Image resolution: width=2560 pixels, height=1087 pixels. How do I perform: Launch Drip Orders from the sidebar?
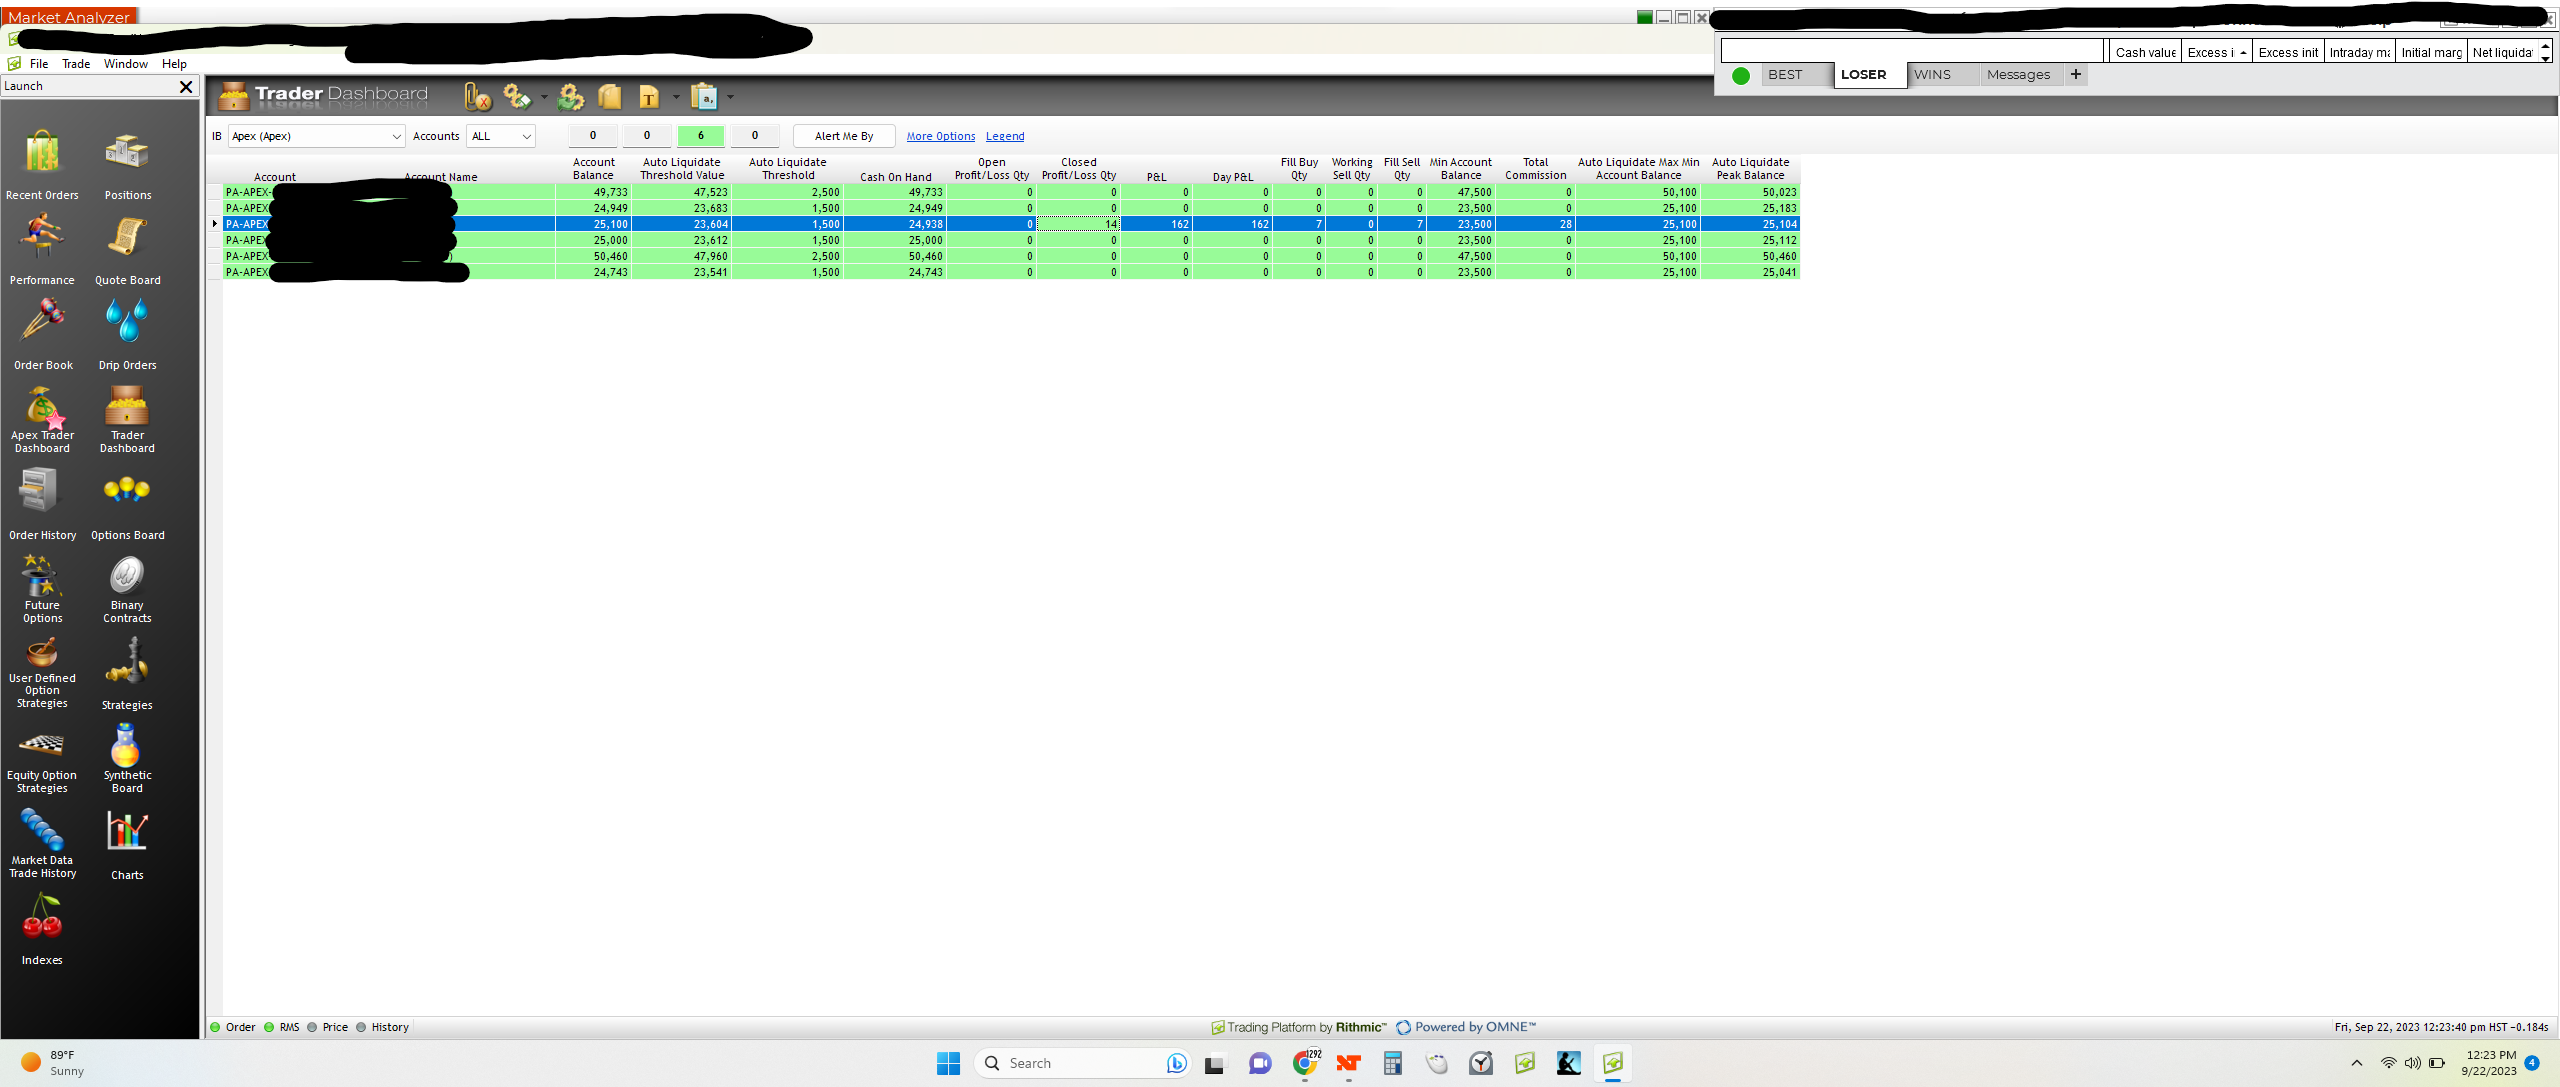click(128, 334)
